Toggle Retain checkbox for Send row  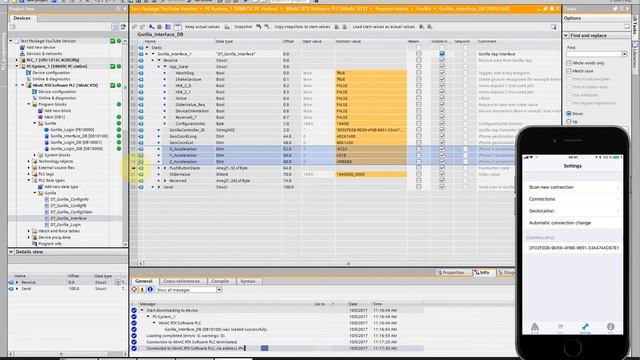click(x=419, y=187)
